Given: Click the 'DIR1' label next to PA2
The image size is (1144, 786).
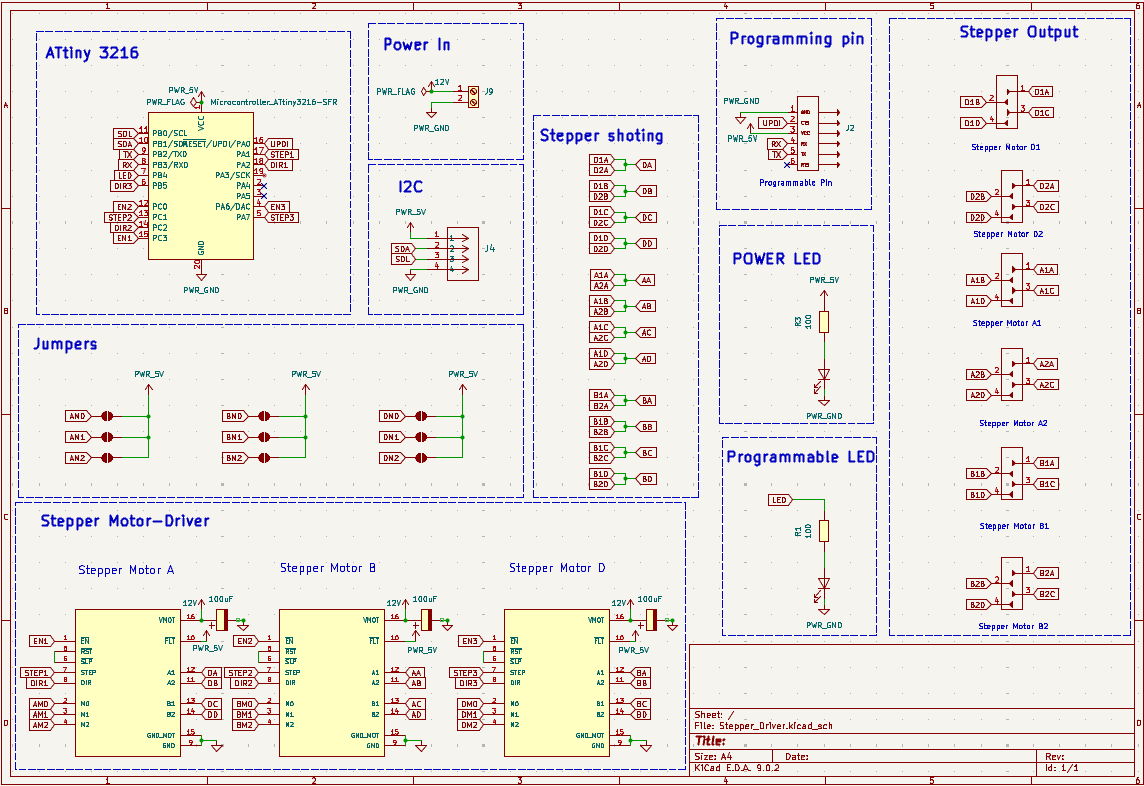Looking at the screenshot, I should 280,165.
